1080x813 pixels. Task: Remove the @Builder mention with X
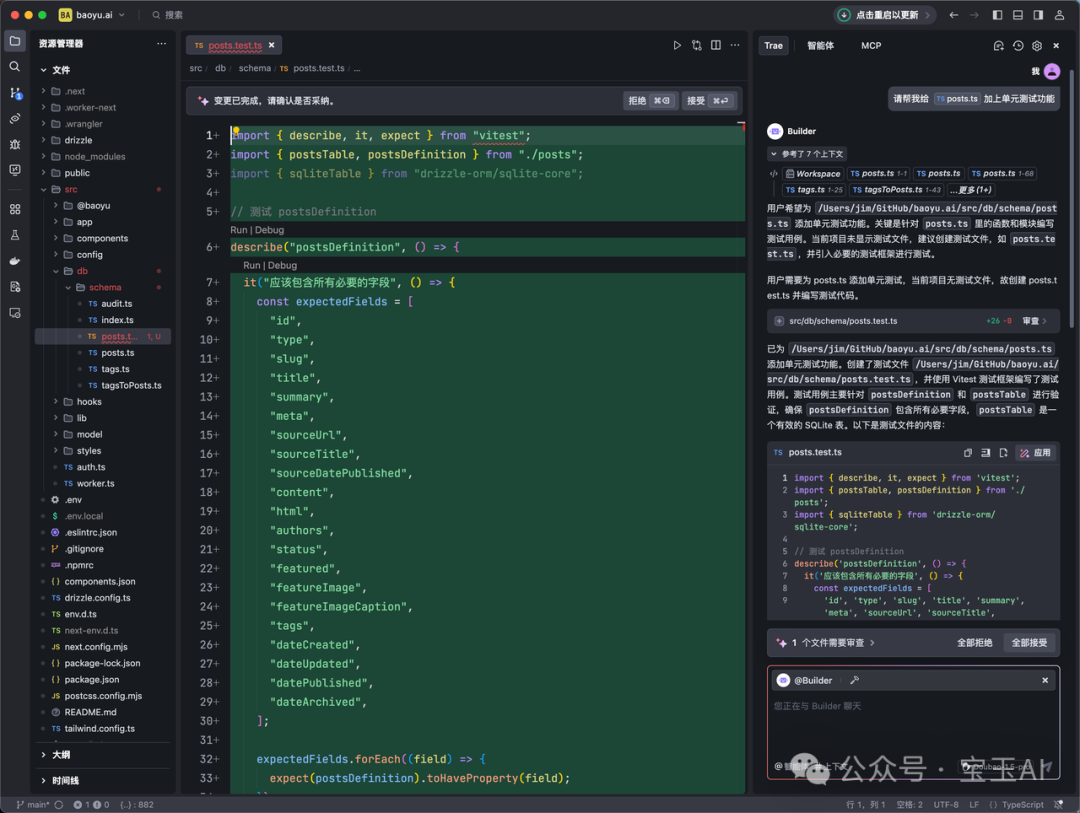pos(1045,680)
